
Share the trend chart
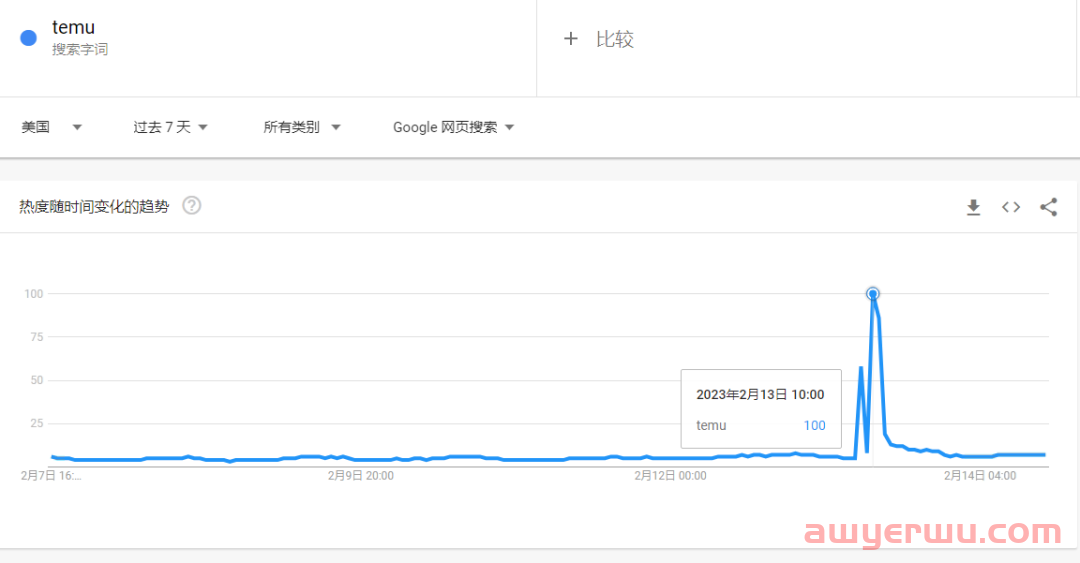1048,207
